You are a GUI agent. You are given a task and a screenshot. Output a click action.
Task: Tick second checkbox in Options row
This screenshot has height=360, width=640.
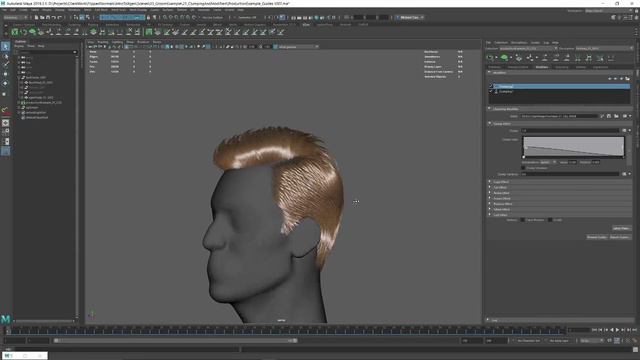550,220
